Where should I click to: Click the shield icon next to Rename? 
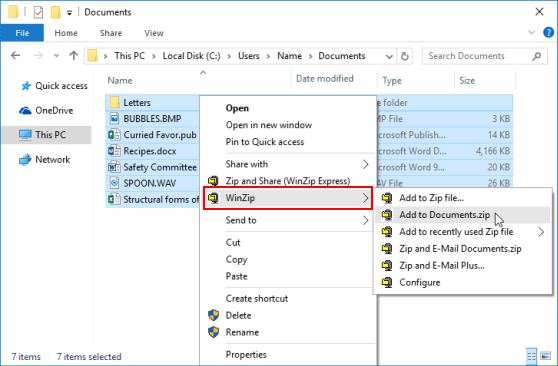point(214,332)
